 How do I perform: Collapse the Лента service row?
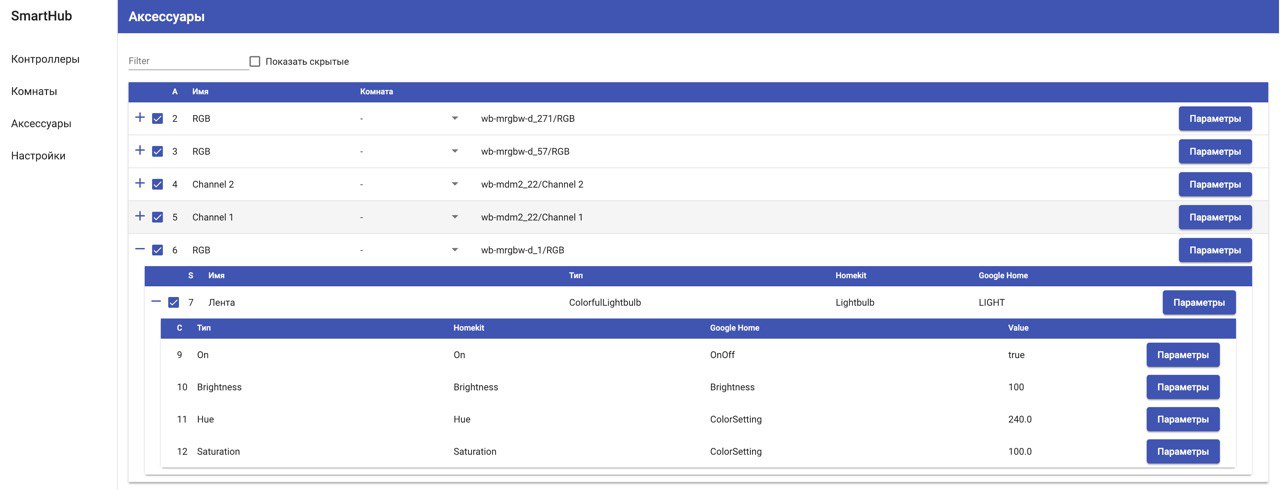156,302
